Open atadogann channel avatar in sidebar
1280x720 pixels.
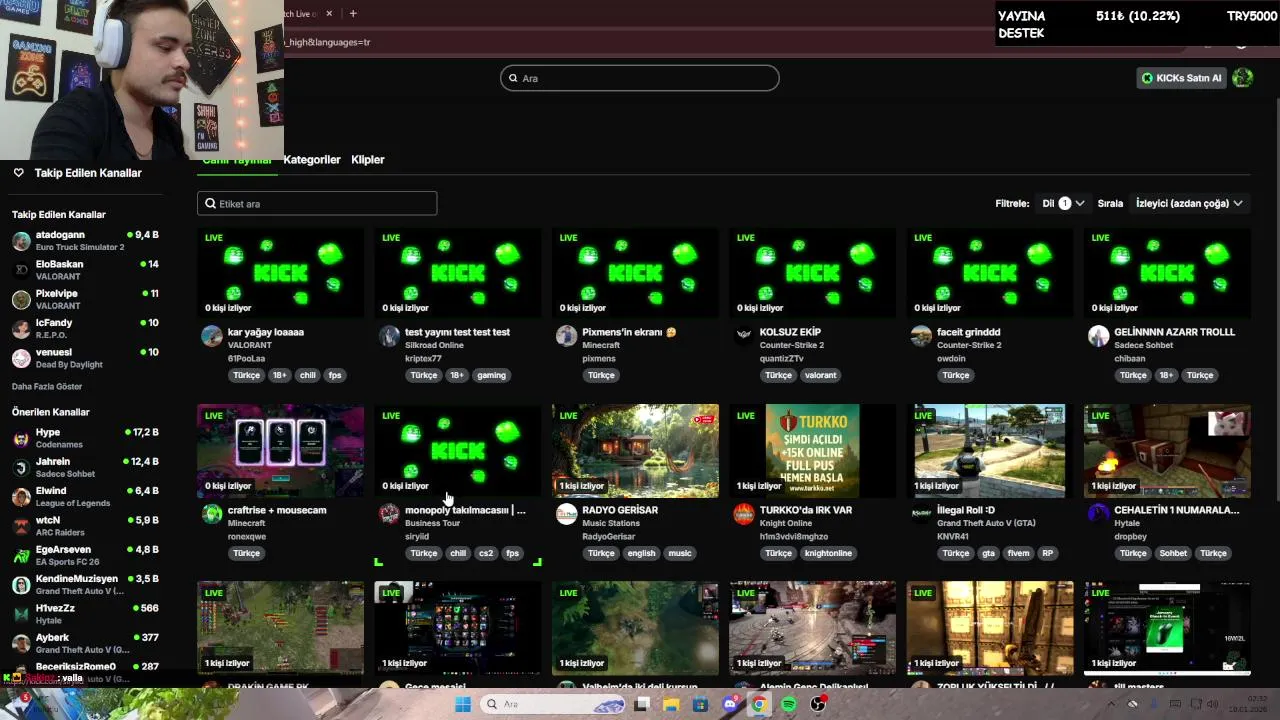click(21, 240)
